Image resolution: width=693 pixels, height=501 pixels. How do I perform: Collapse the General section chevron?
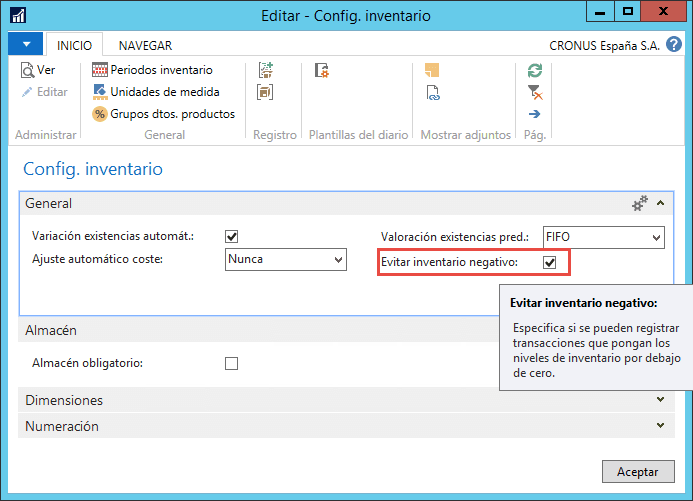[661, 203]
